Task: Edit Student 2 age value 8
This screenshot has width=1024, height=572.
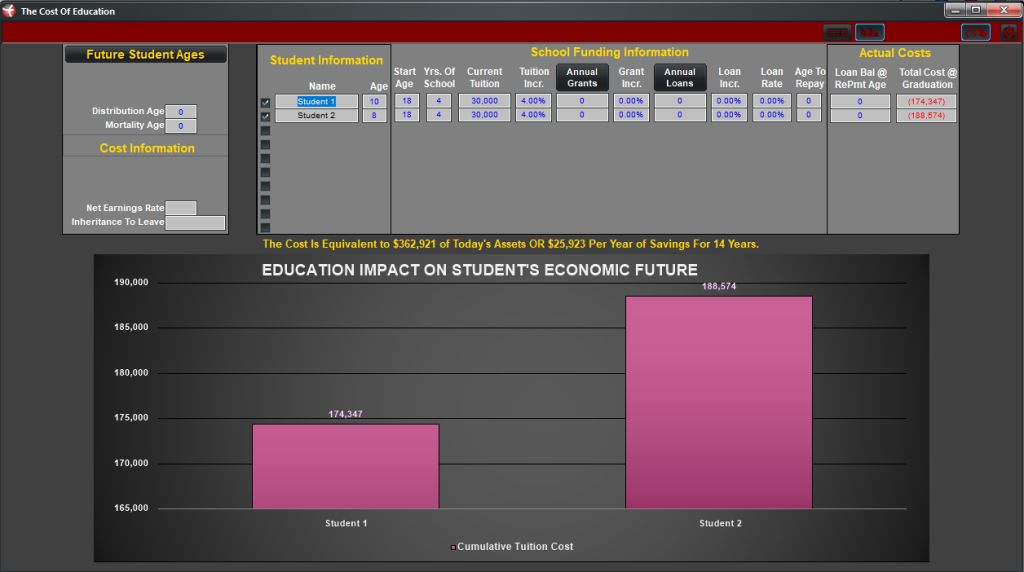Action: [374, 116]
